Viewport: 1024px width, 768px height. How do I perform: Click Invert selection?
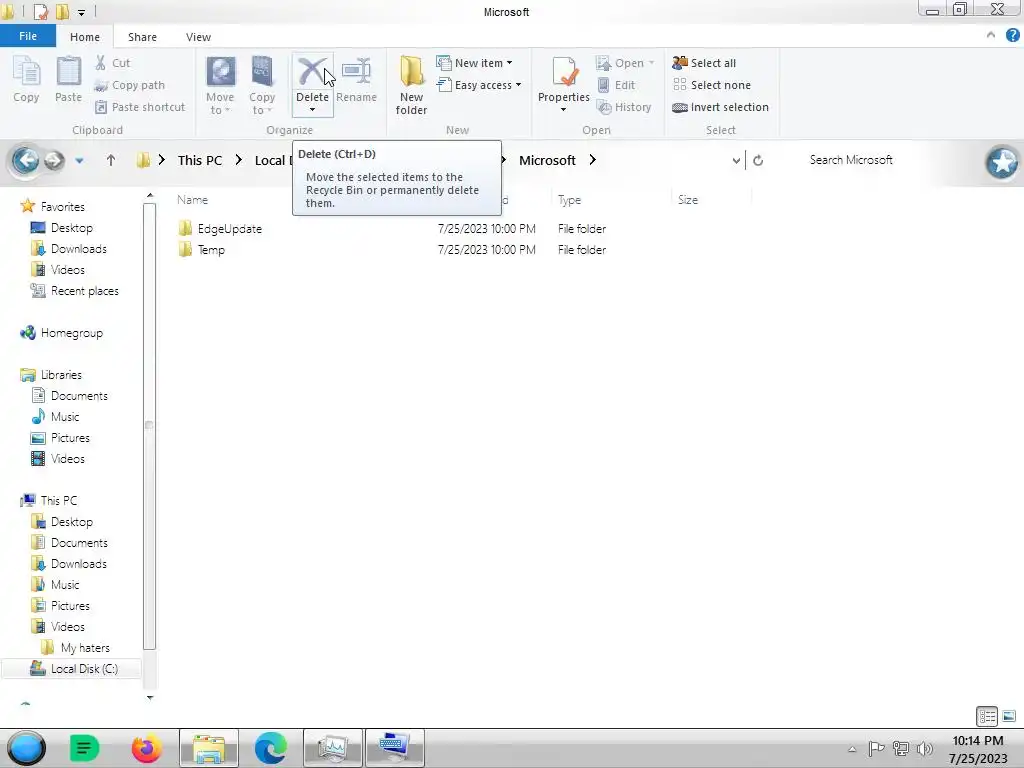click(720, 107)
